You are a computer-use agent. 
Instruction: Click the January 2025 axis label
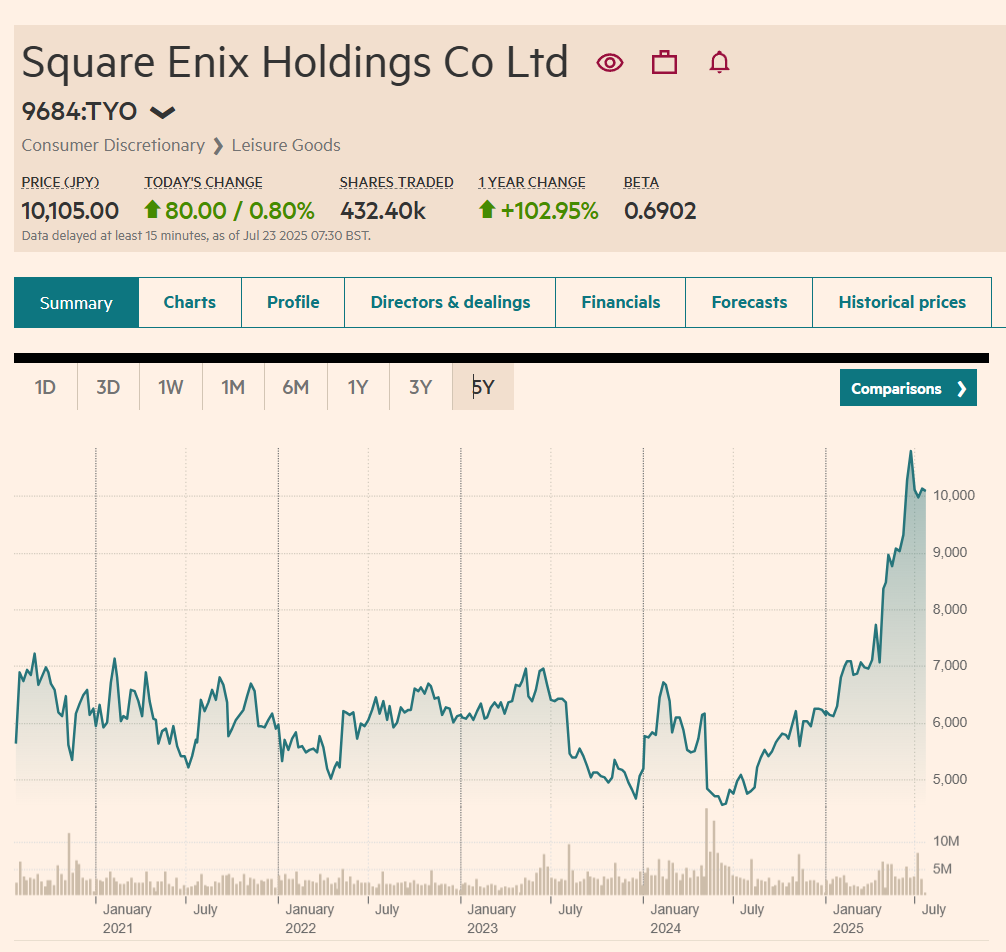click(x=857, y=919)
